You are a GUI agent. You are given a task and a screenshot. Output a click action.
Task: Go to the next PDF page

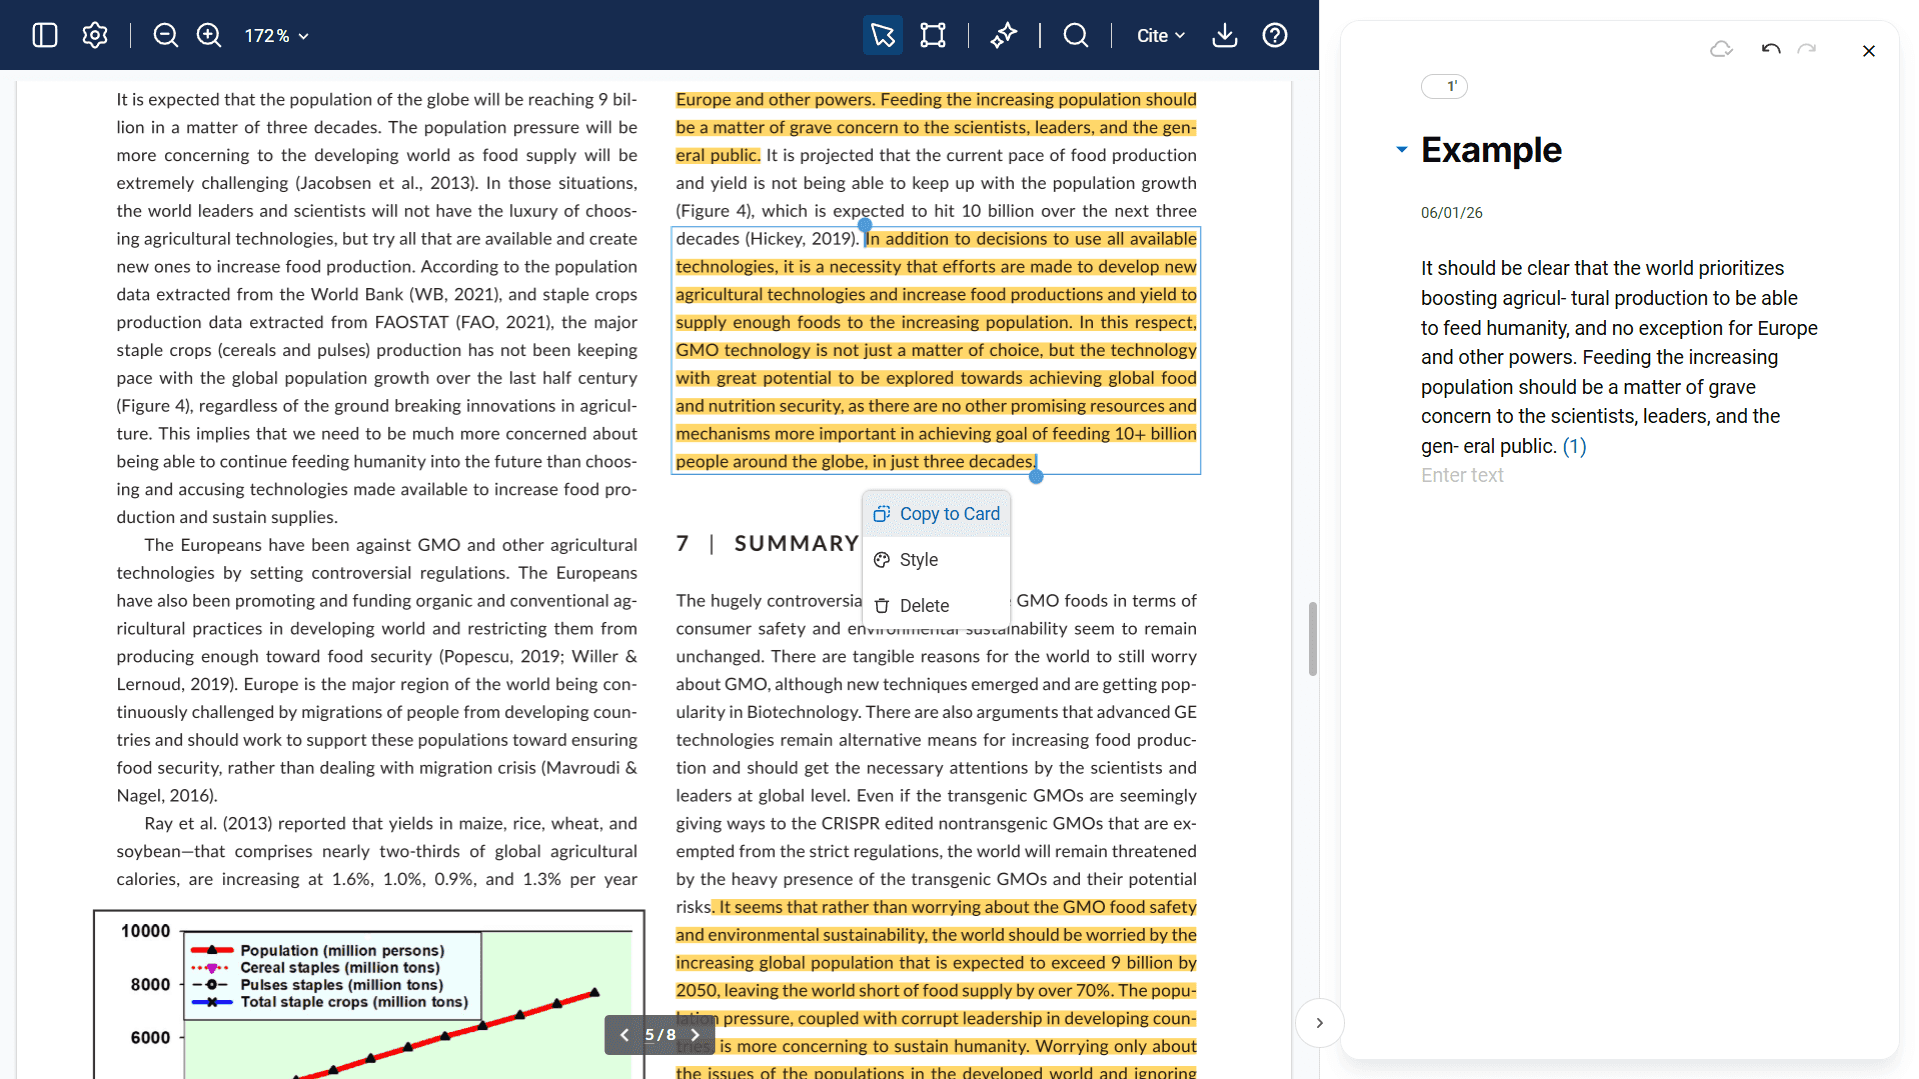click(696, 1035)
